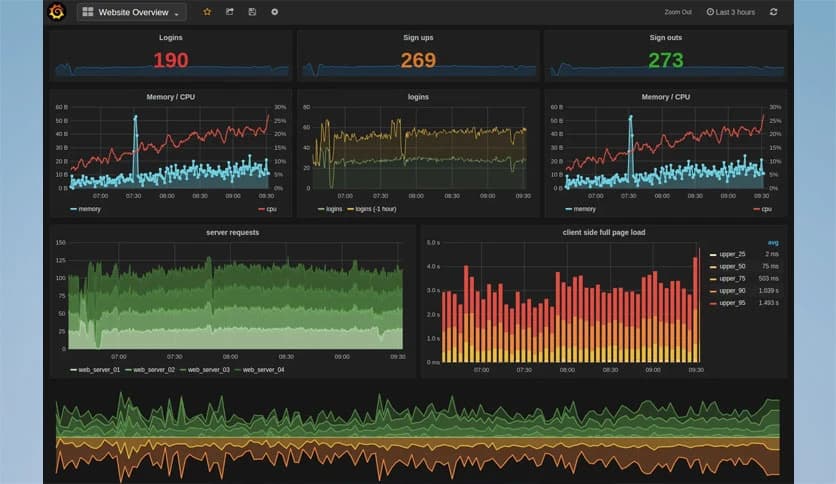This screenshot has width=836, height=484.
Task: Star the Website Overview dashboard
Action: 207,12
